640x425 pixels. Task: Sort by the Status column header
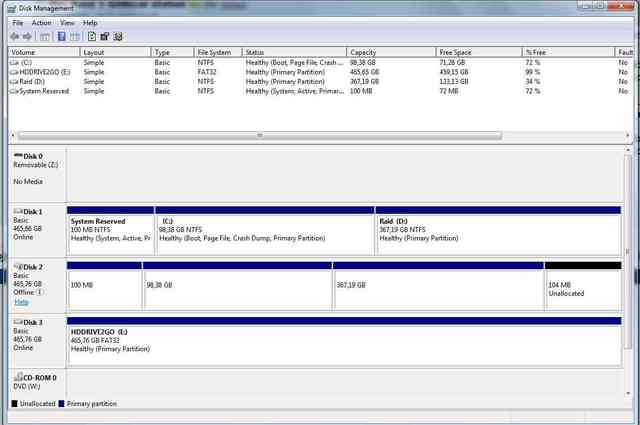(x=294, y=52)
